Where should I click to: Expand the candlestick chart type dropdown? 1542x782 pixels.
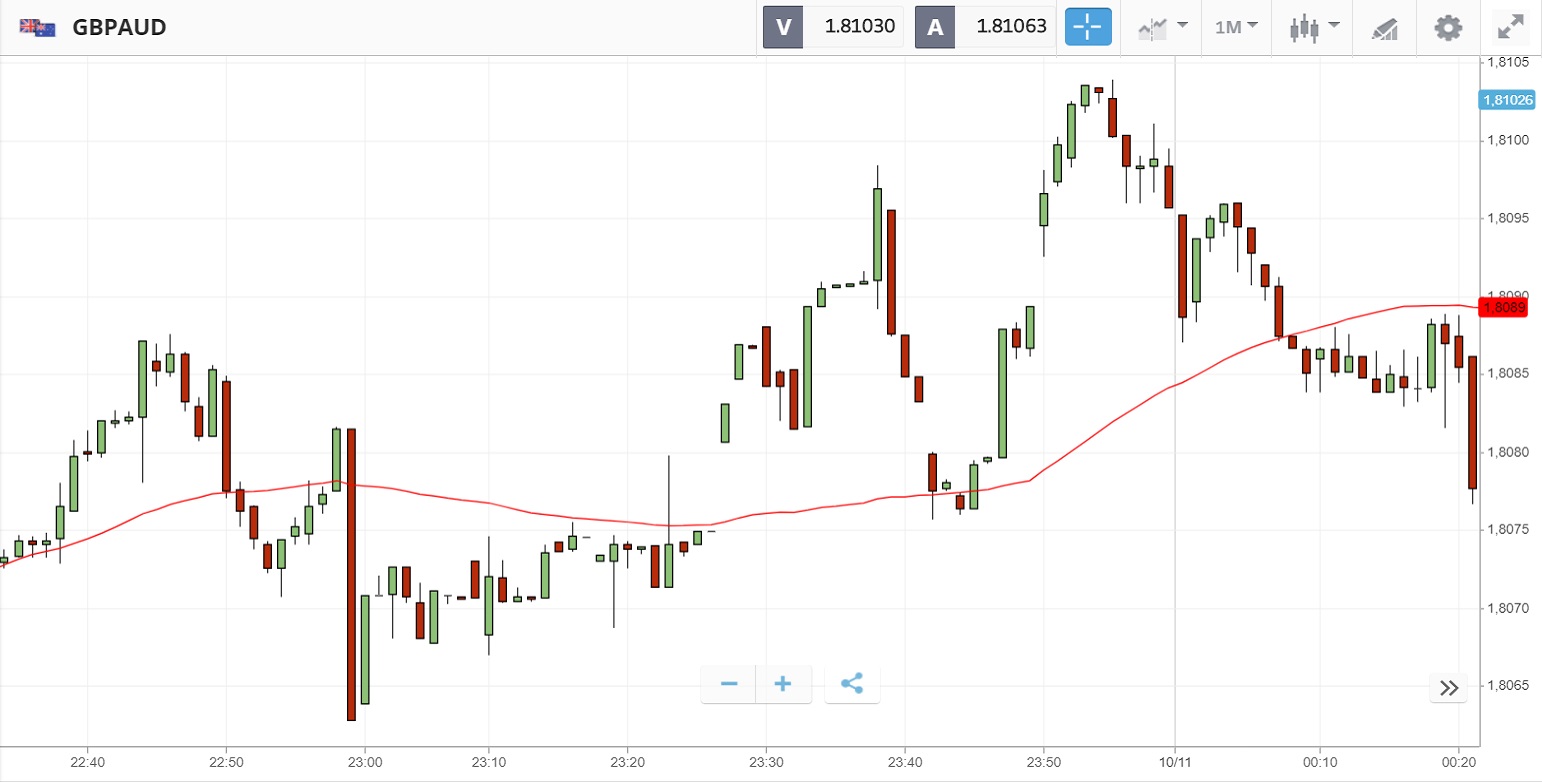pos(1314,27)
